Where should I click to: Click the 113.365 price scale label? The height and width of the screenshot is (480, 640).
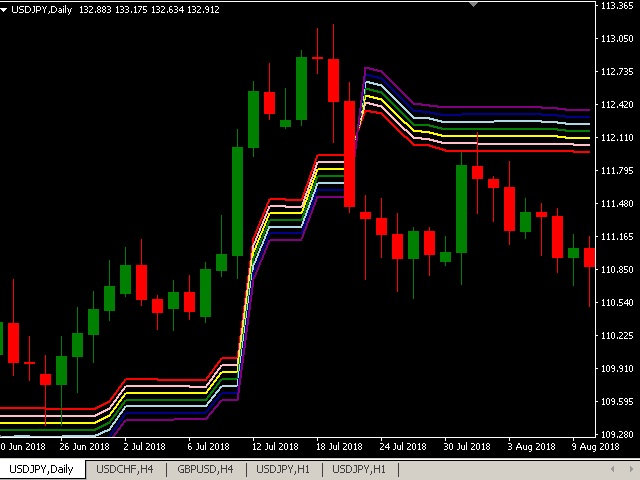click(x=617, y=5)
